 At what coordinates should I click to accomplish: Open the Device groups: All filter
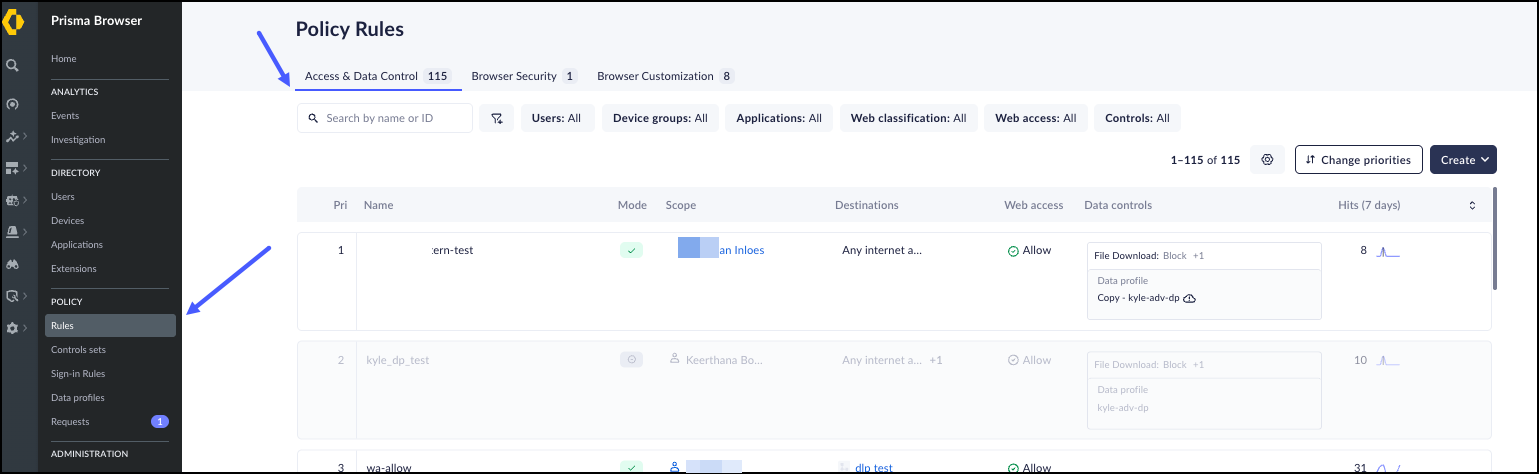click(660, 118)
